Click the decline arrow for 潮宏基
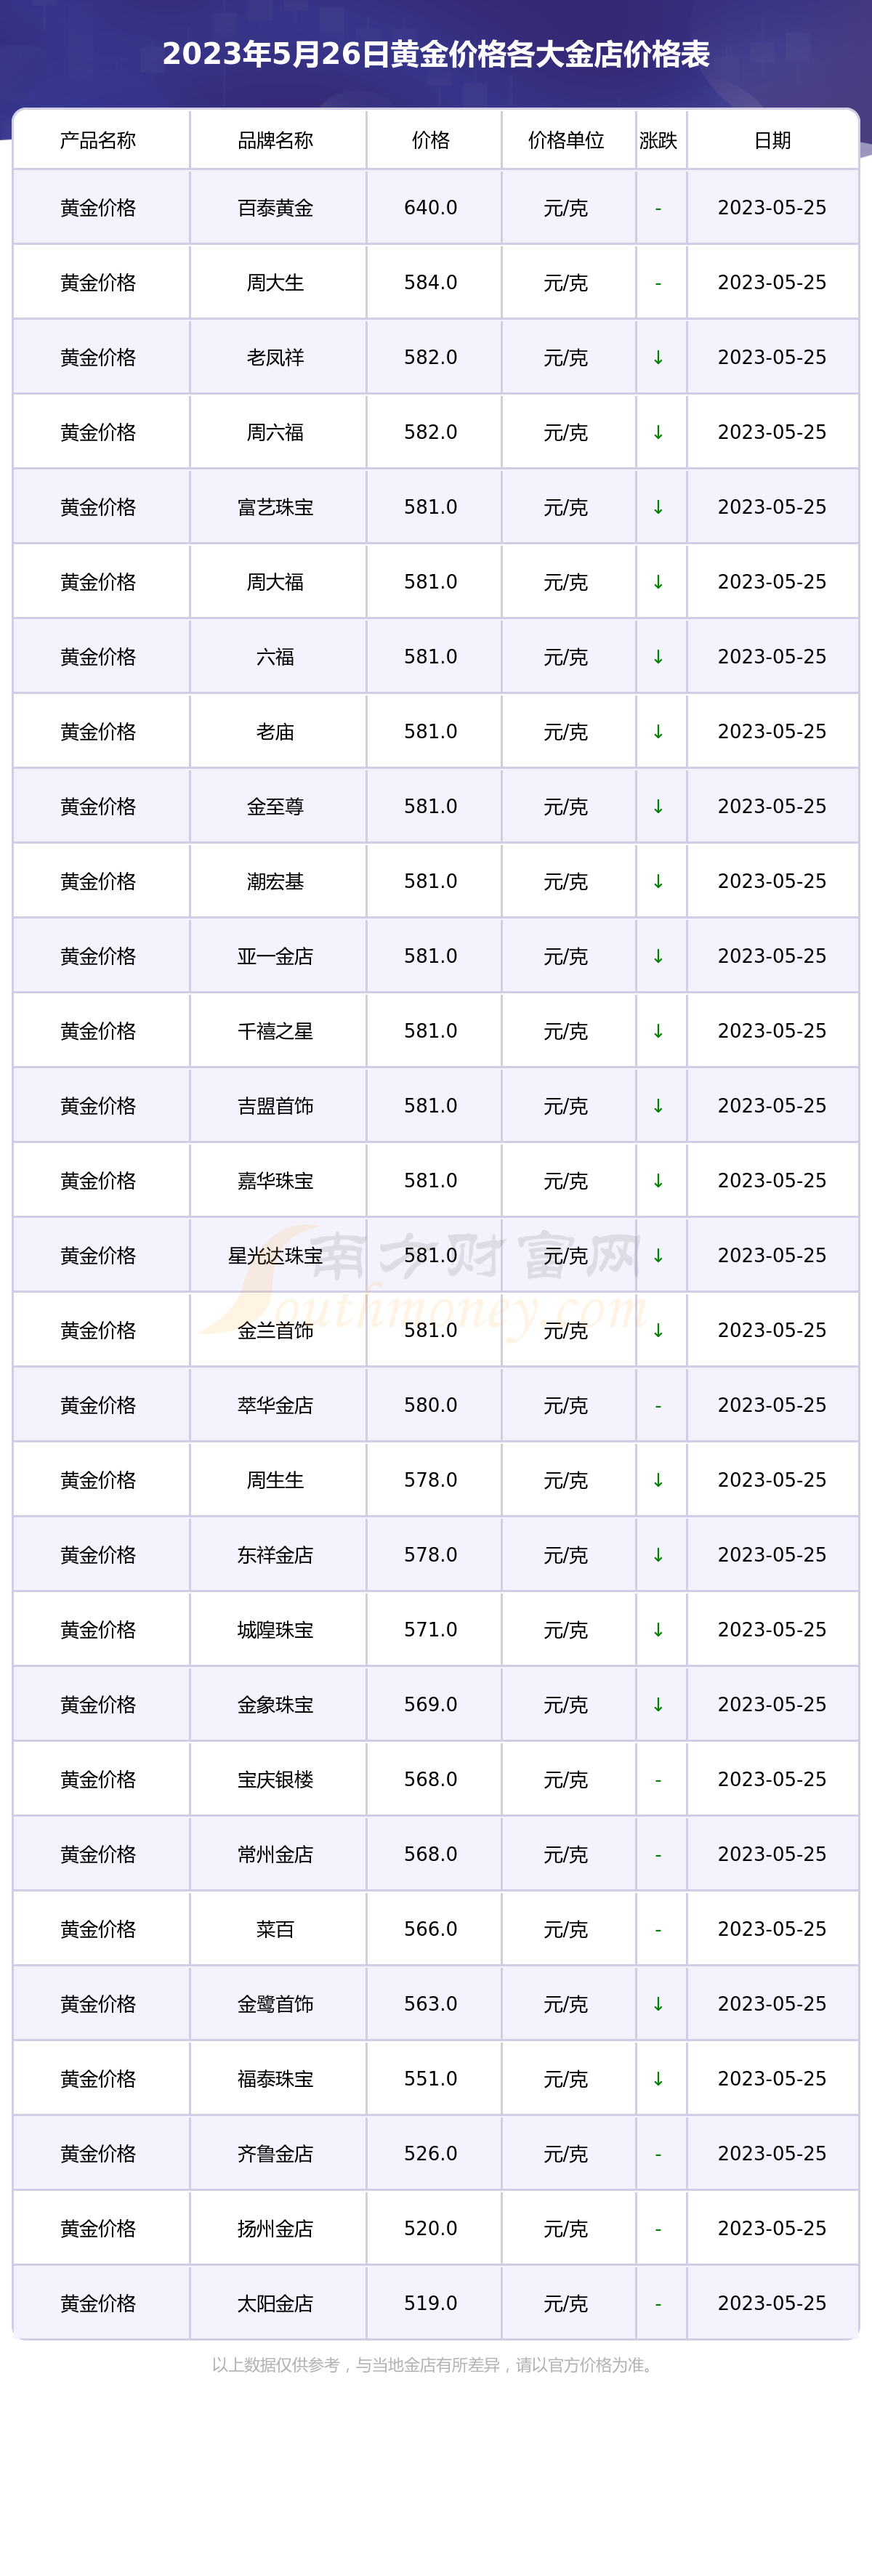The width and height of the screenshot is (872, 2576). [658, 881]
